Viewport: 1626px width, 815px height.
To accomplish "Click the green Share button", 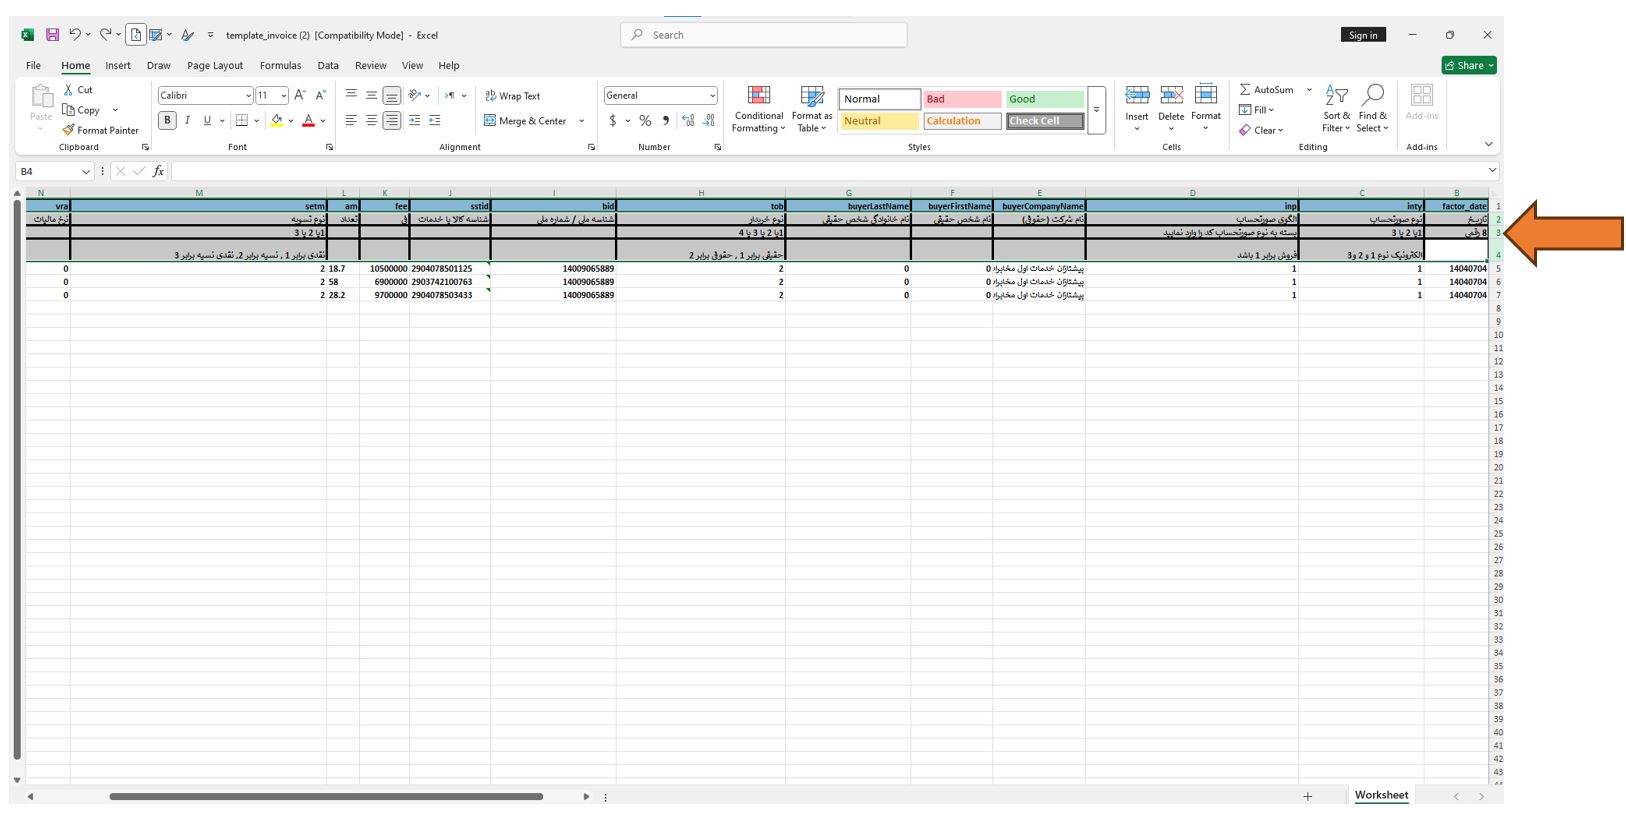I will 1468,66.
